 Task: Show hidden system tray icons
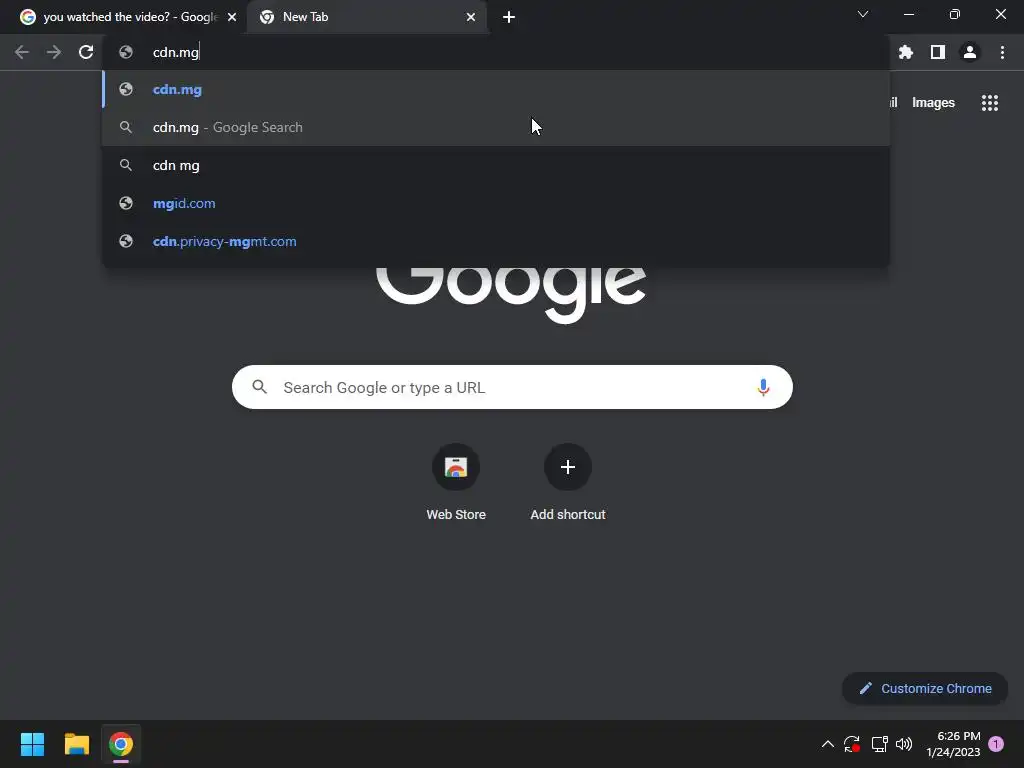click(827, 744)
